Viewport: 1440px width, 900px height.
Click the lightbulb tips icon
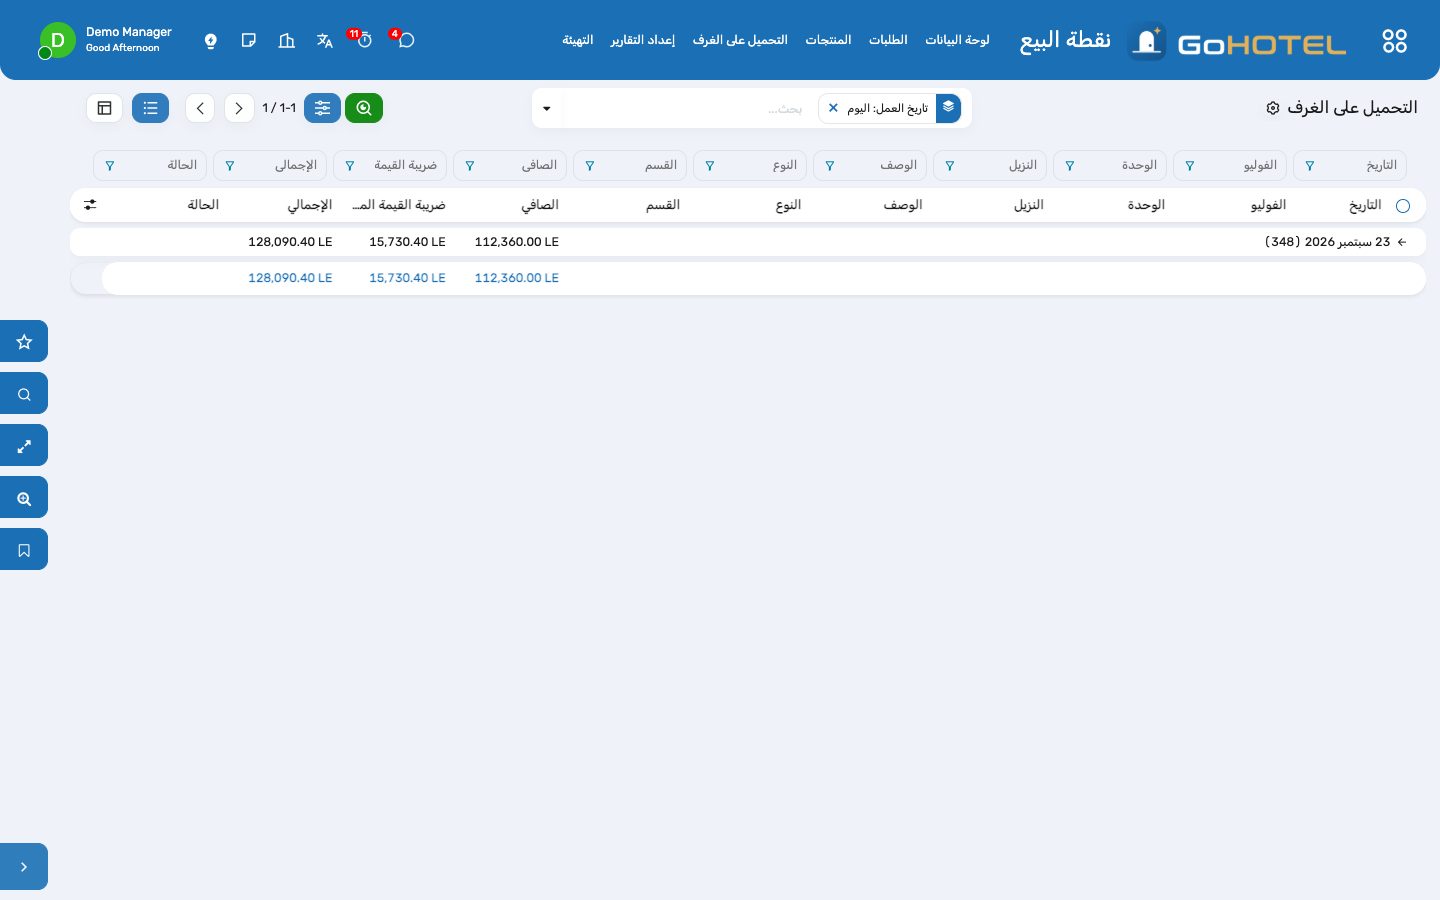pos(210,41)
